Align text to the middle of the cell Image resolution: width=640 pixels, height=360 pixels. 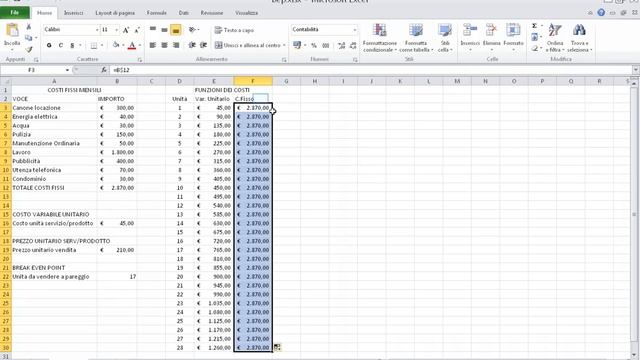click(164, 29)
